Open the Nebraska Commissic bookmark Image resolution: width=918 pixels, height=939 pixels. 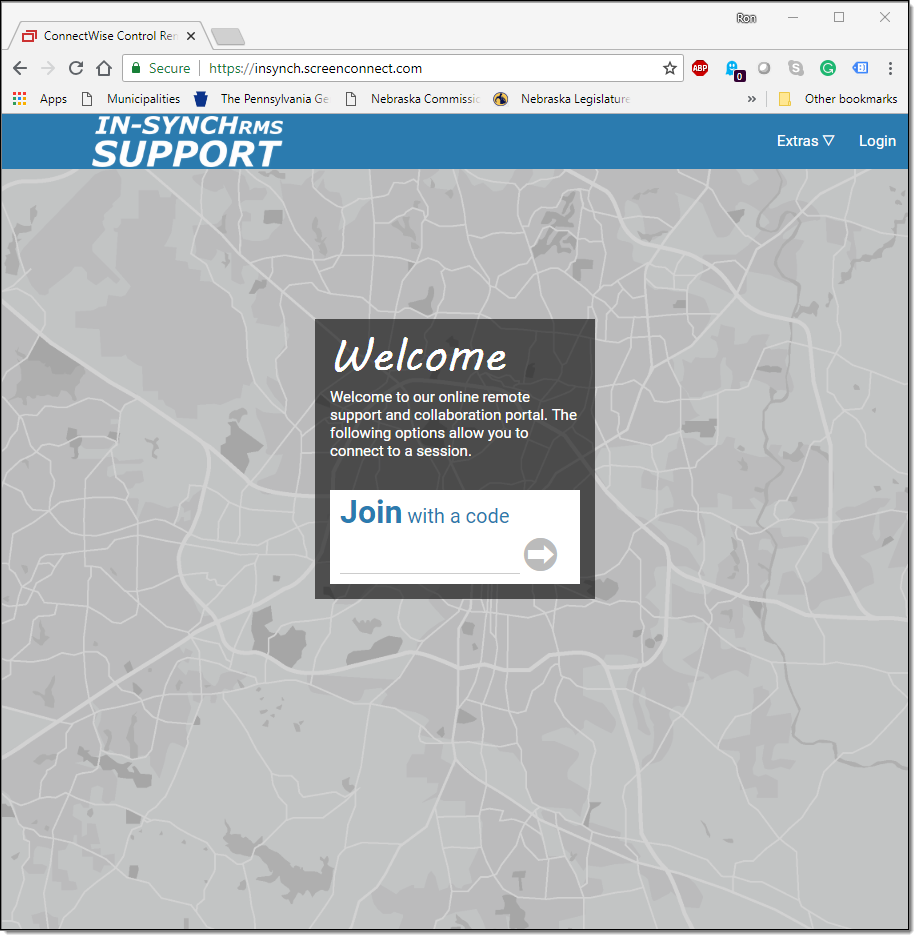pyautogui.click(x=413, y=99)
